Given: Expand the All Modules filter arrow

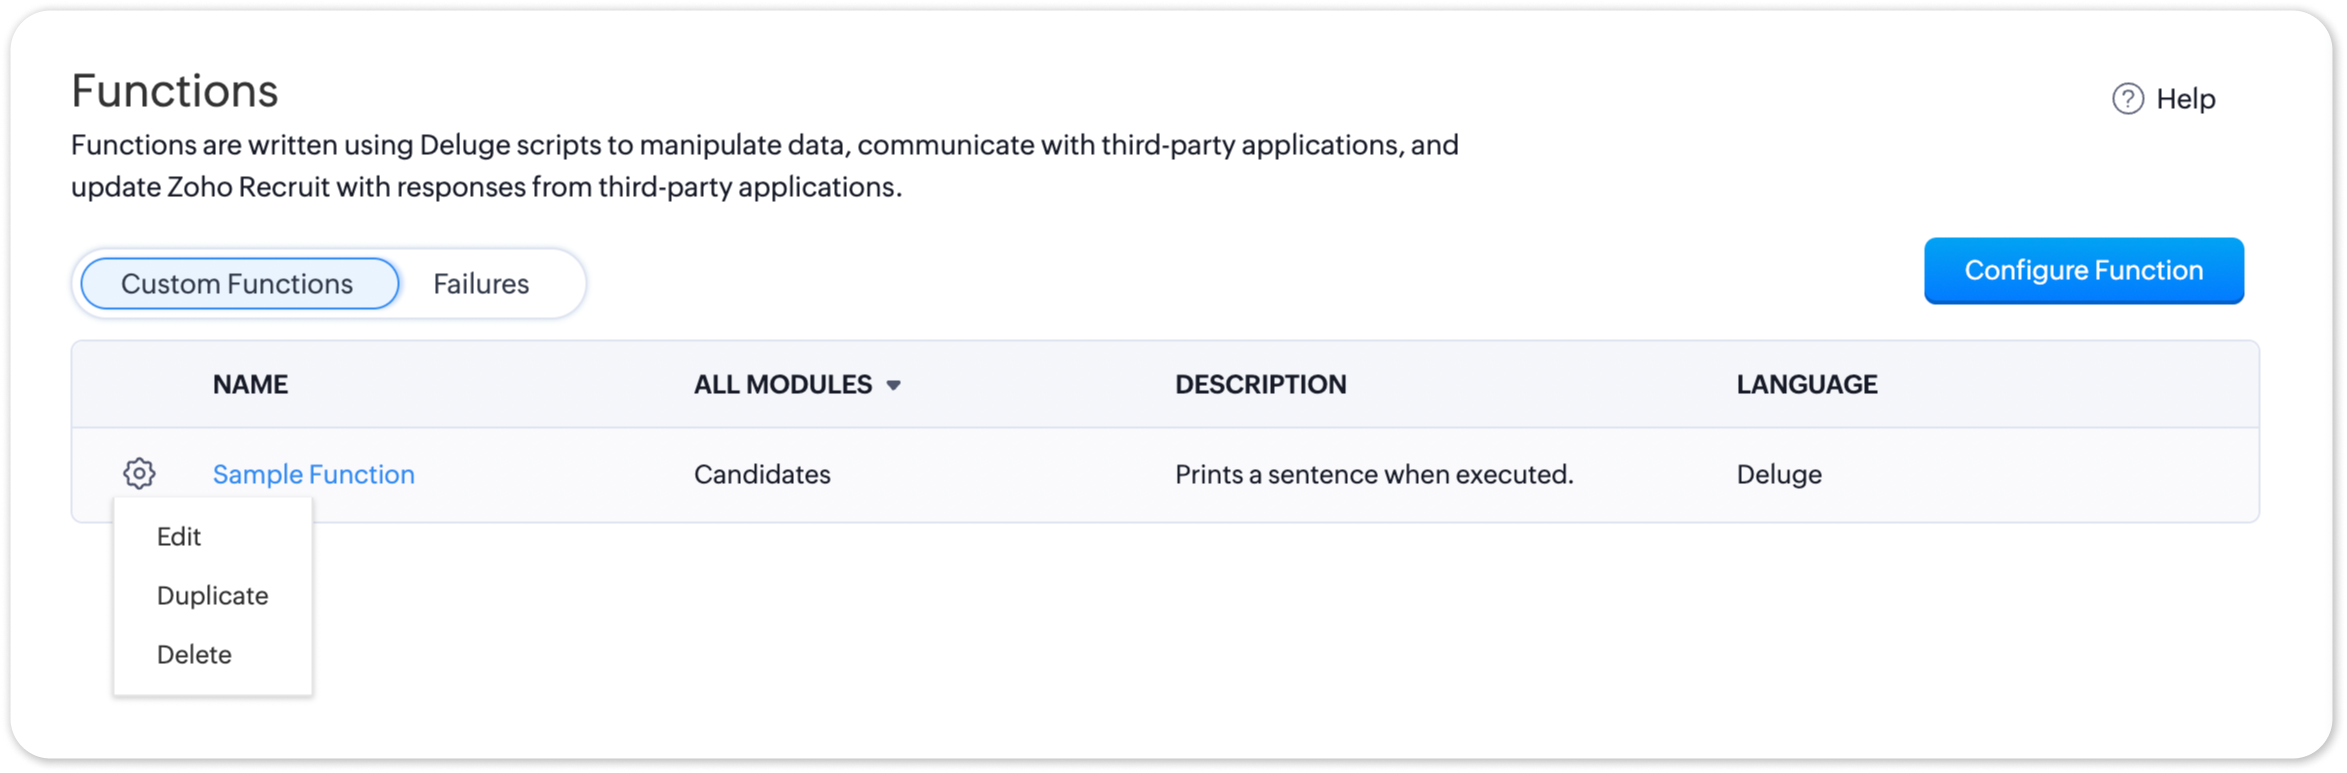Looking at the screenshot, I should coord(894,385).
